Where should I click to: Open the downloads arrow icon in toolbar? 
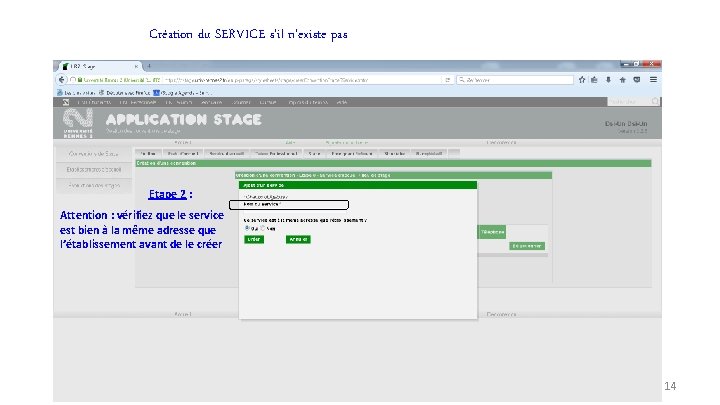tap(608, 80)
